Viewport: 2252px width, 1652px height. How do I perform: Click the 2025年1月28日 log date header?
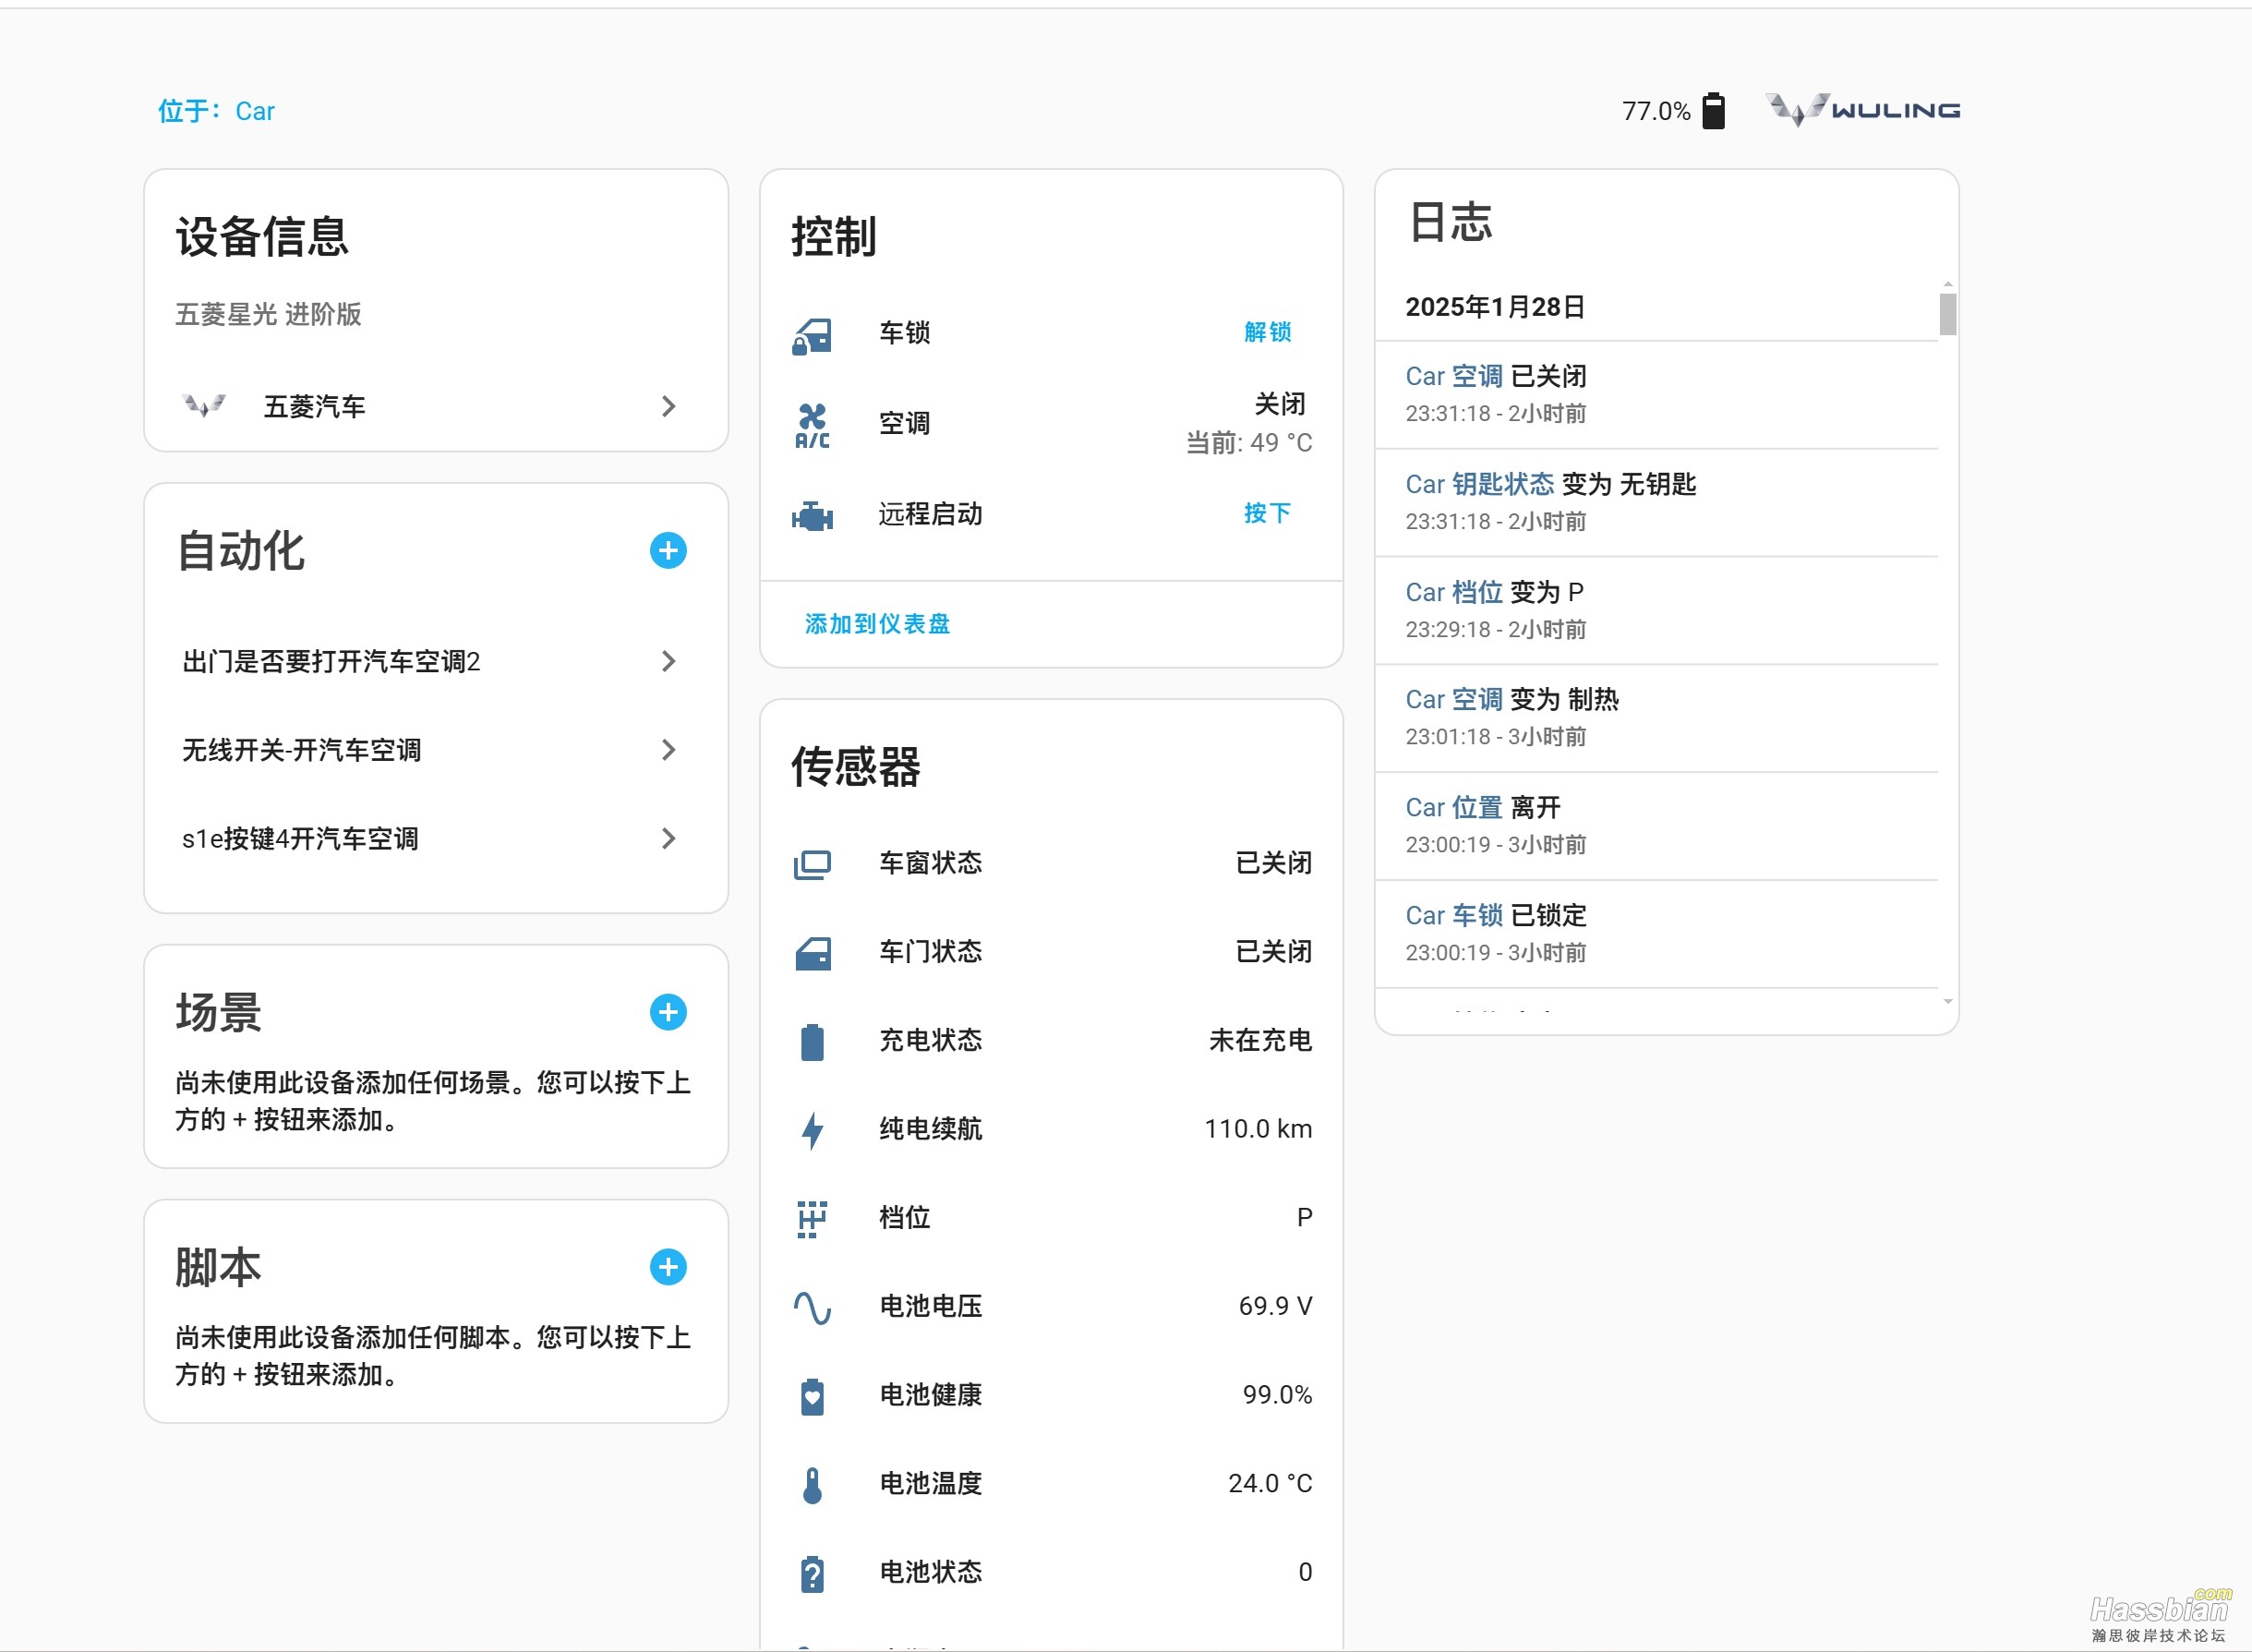coord(1494,307)
